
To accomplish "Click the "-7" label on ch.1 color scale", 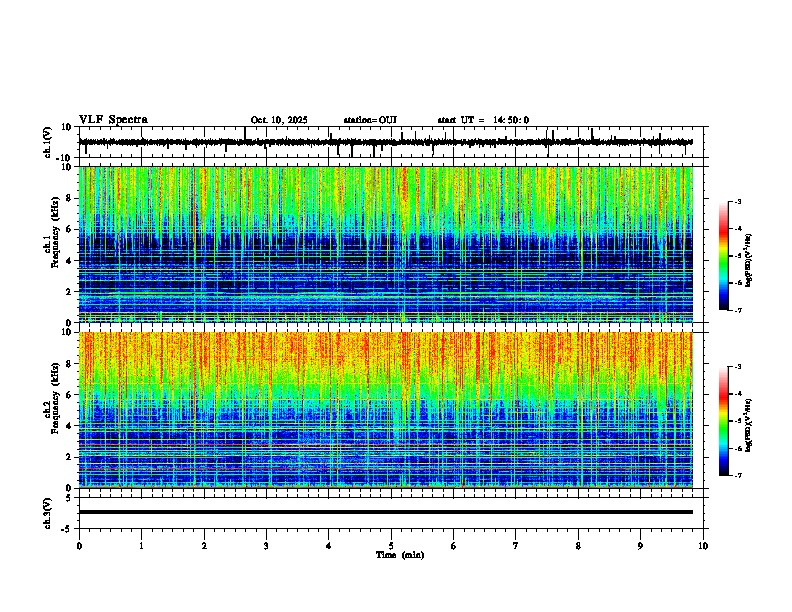I will pyautogui.click(x=738, y=310).
